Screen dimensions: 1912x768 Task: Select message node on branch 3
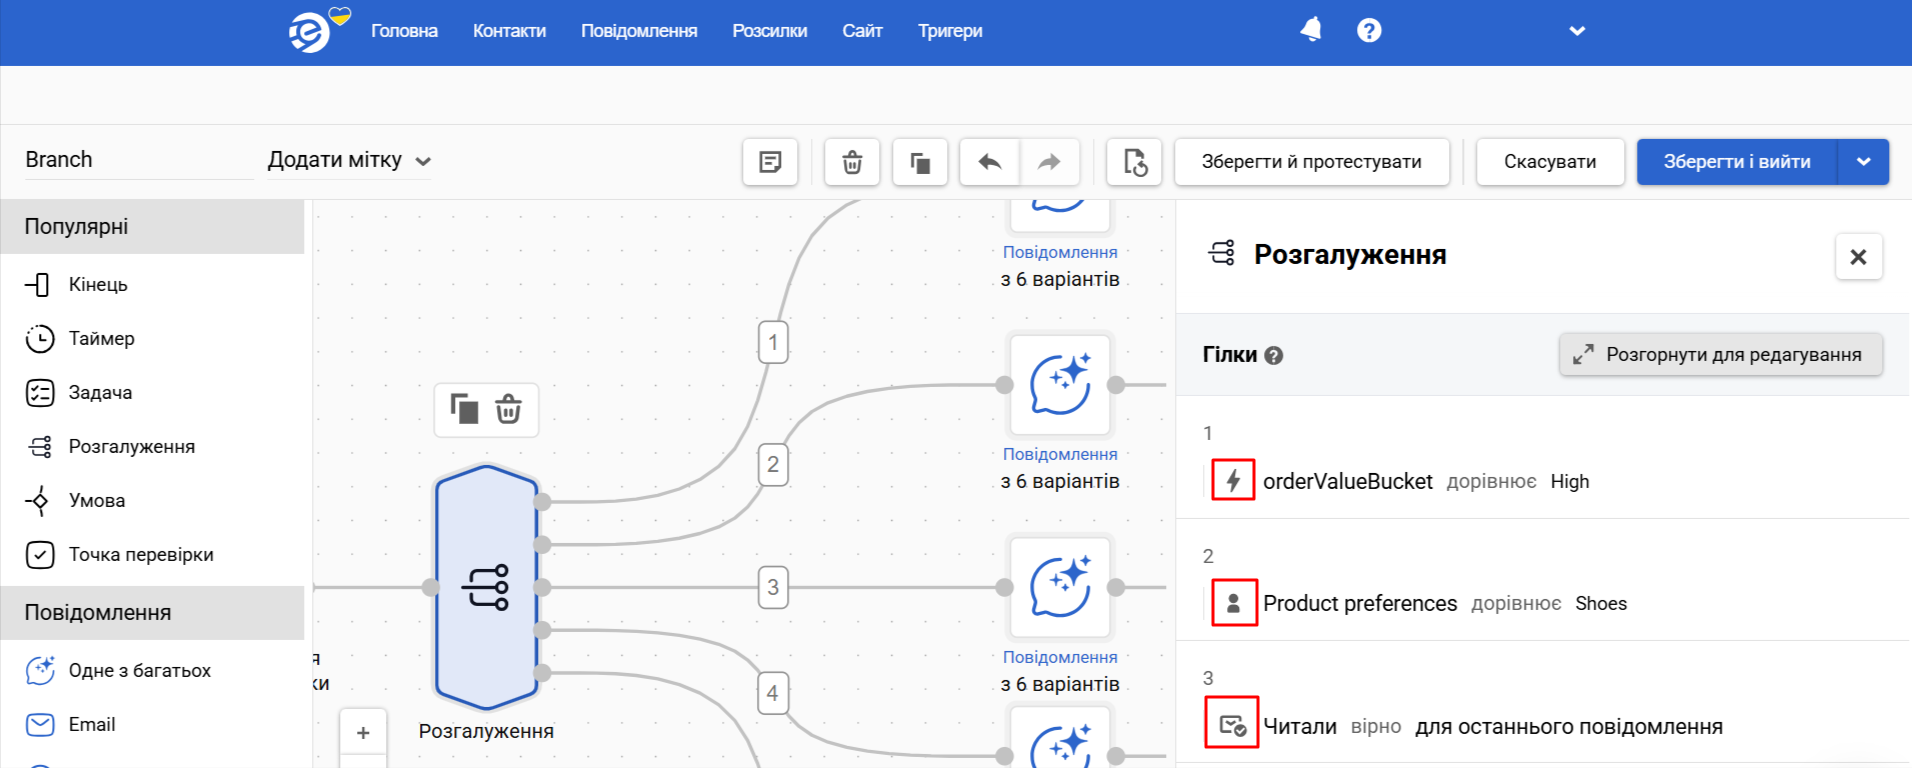[x=1060, y=587]
